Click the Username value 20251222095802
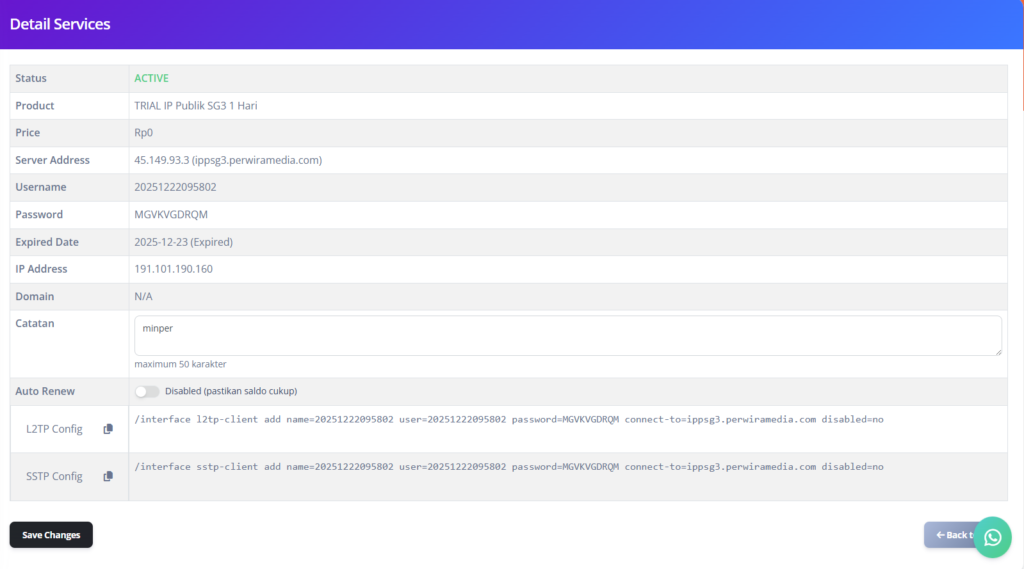 click(x=175, y=187)
